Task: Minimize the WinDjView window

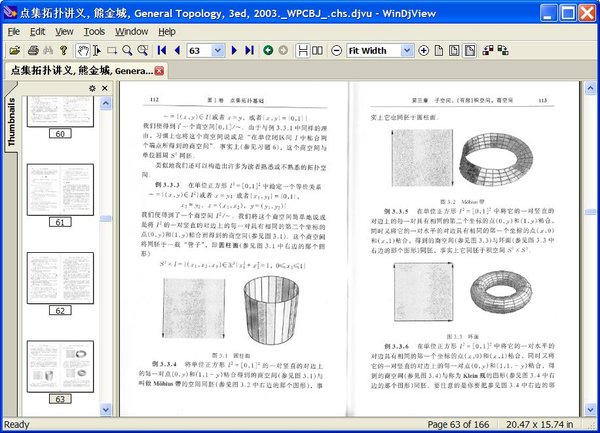Action: point(548,13)
